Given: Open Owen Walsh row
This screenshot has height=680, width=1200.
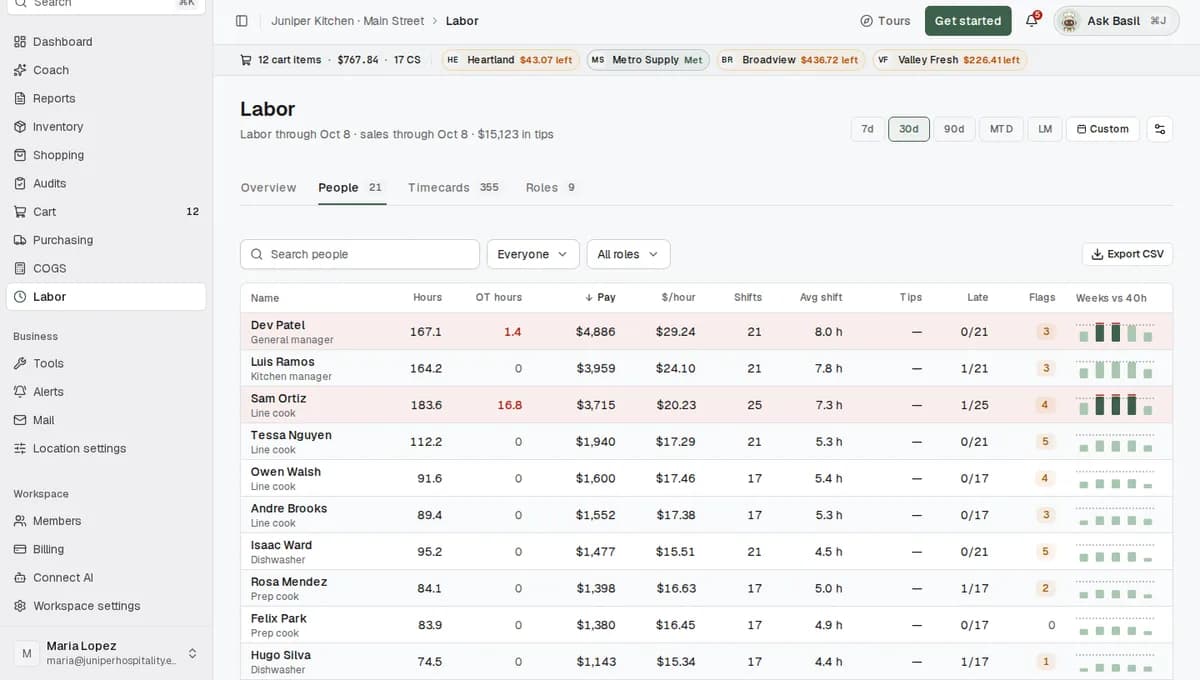Looking at the screenshot, I should point(706,478).
